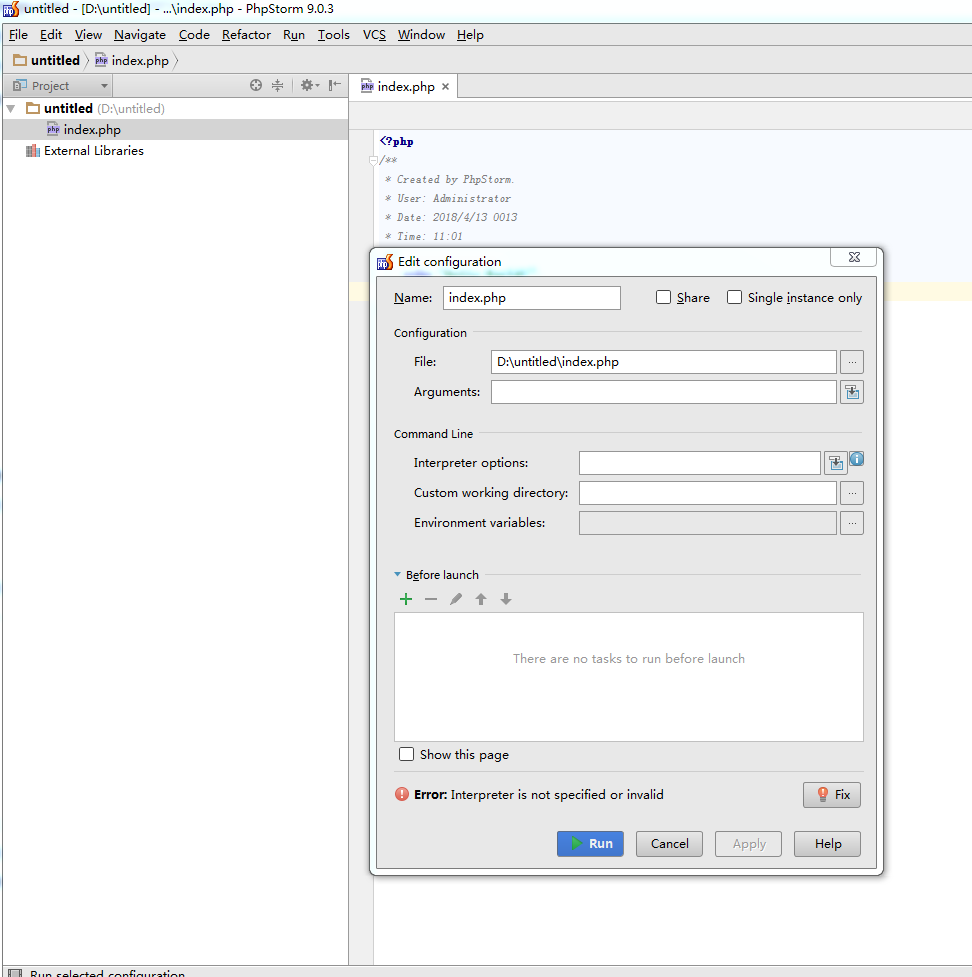Viewport: 972px width, 977px height.
Task: Select index.php in Project tree
Action: (x=92, y=130)
